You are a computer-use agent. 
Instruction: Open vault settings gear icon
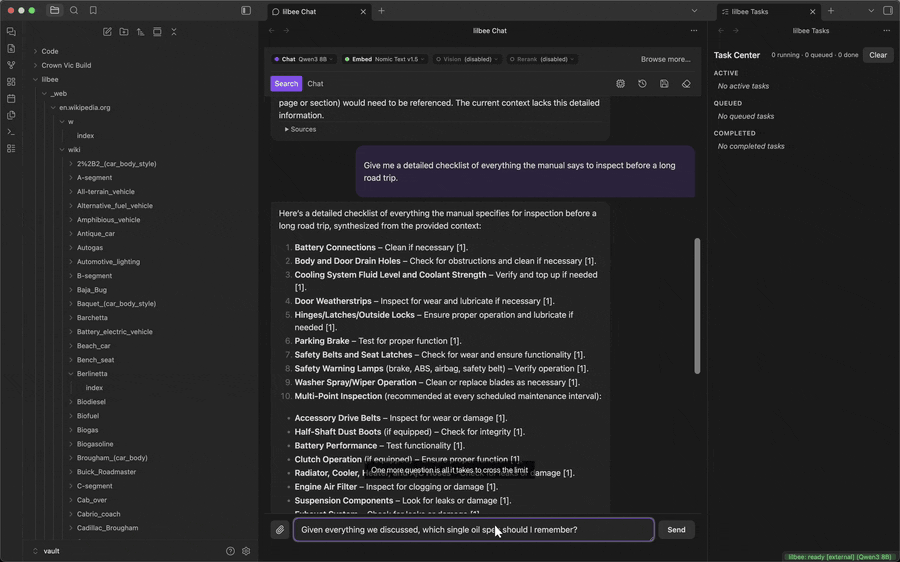pos(246,551)
